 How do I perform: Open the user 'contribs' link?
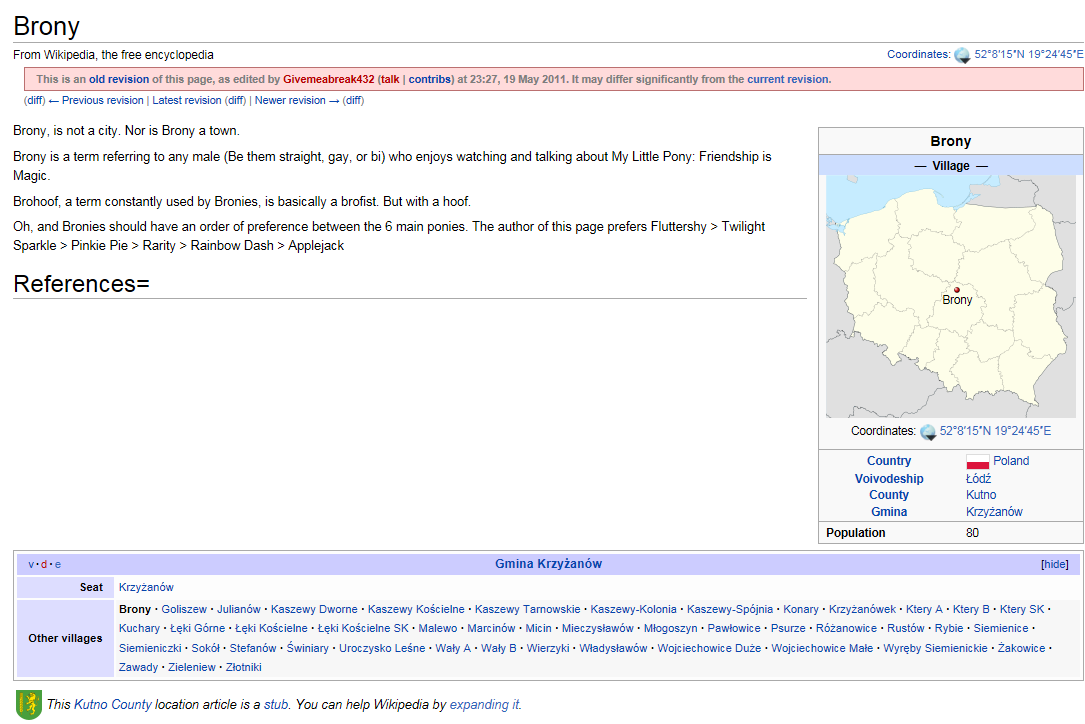pos(429,79)
